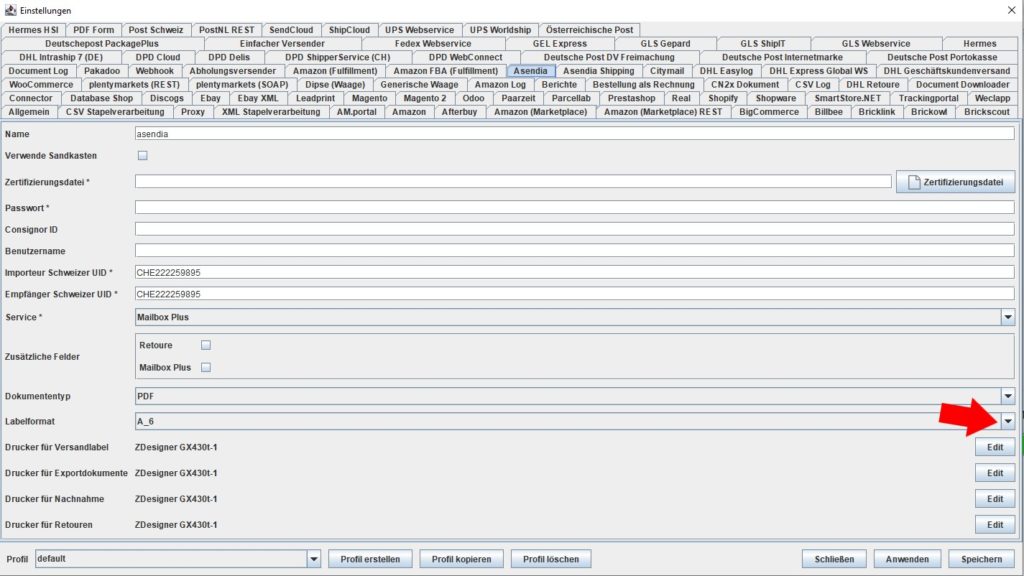Open the Billbee tab

[x=828, y=112]
